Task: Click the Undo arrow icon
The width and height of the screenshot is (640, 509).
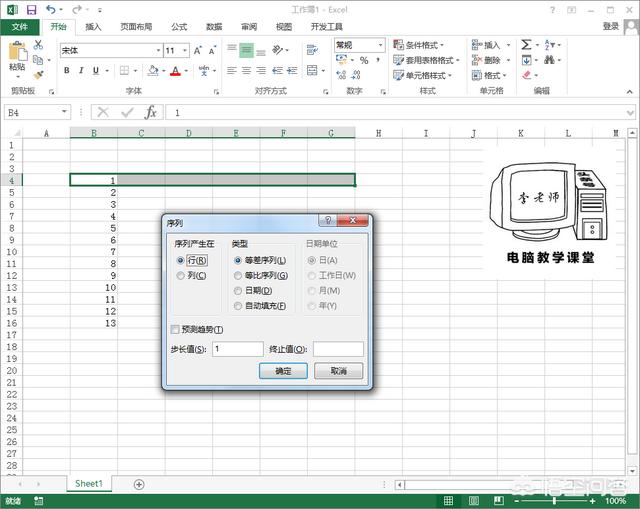Action: click(50, 9)
